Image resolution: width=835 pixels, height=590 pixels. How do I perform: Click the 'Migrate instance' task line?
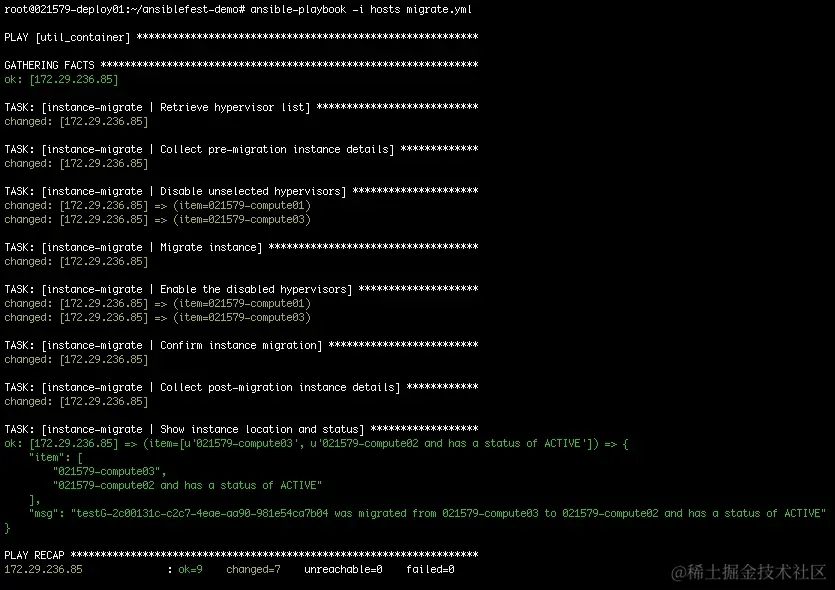pos(241,248)
